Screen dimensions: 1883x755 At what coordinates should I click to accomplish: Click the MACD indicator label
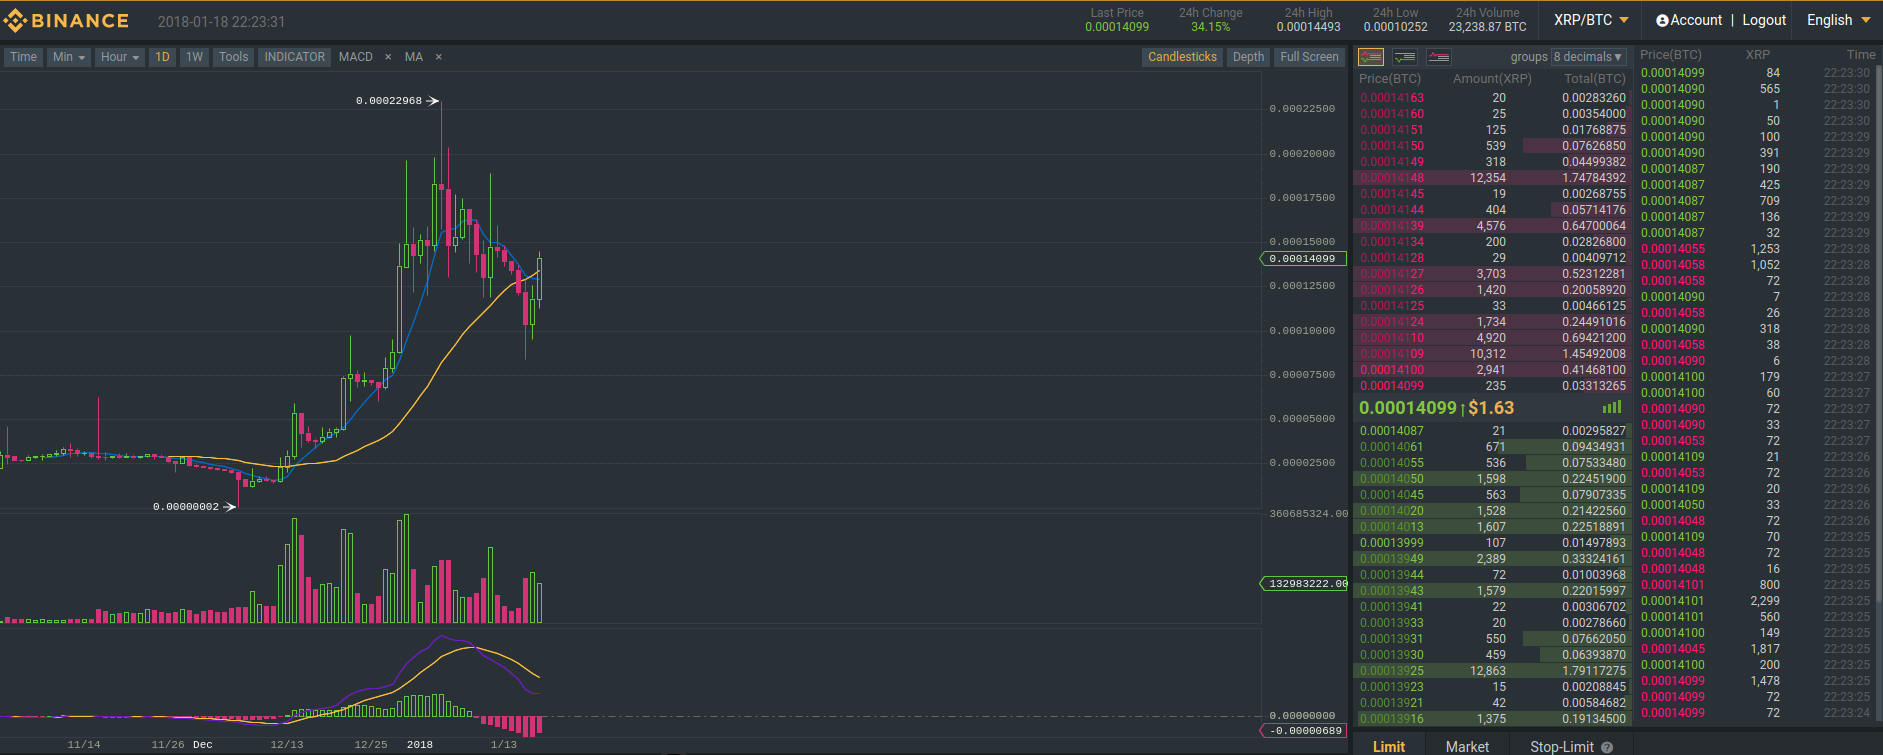tap(355, 57)
